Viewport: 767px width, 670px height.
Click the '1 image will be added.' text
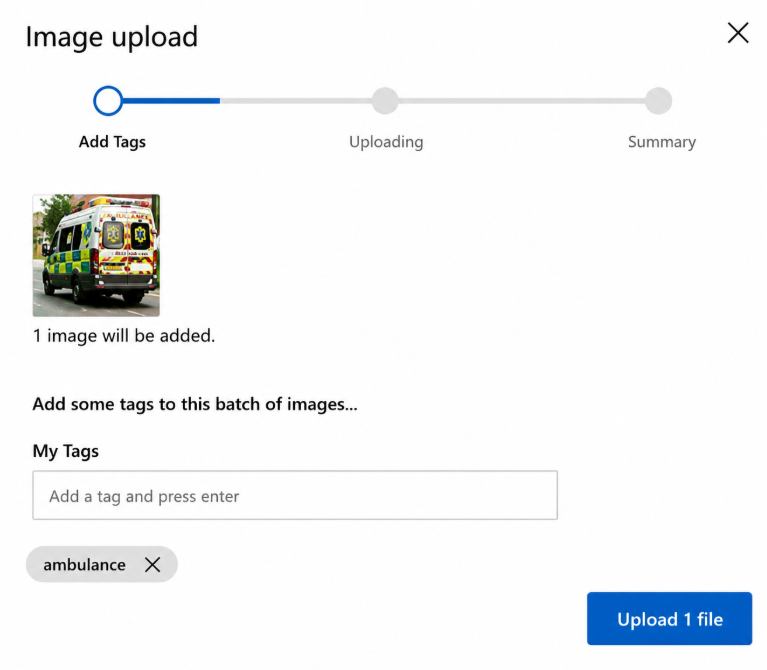click(x=124, y=336)
